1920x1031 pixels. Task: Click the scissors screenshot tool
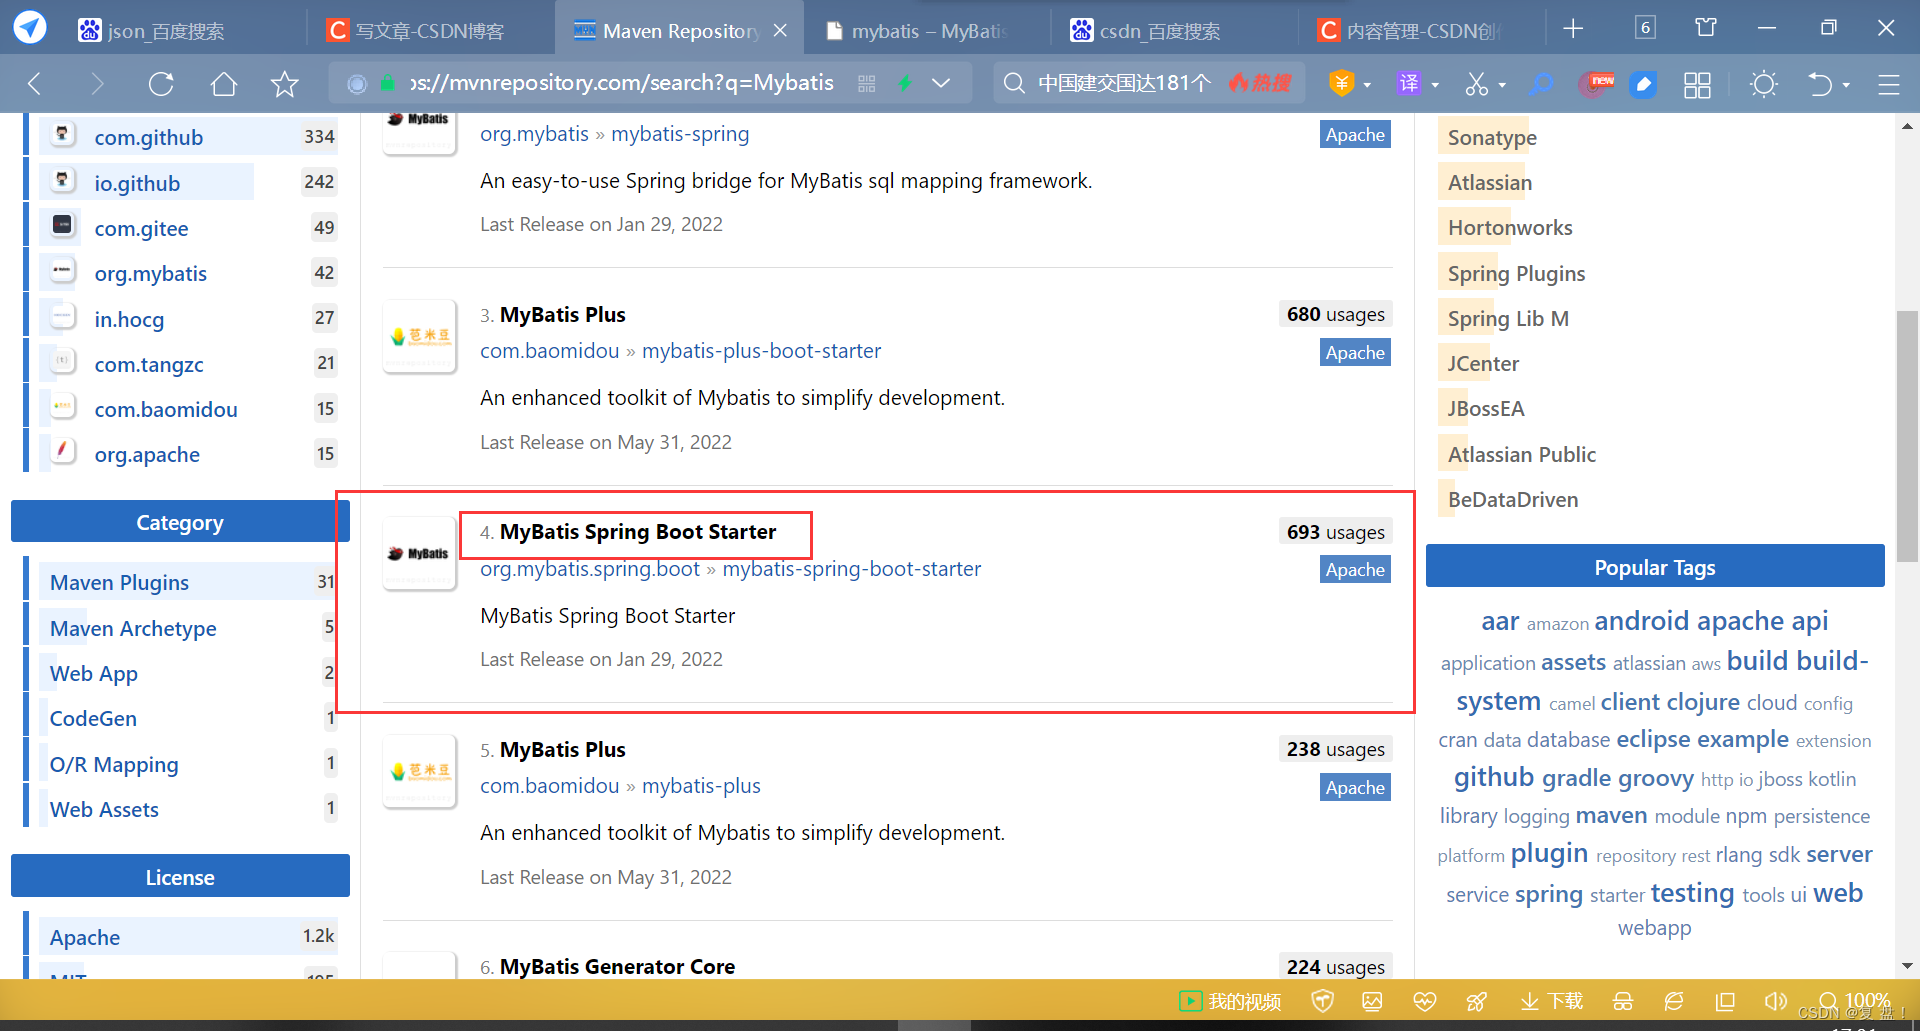click(x=1477, y=84)
